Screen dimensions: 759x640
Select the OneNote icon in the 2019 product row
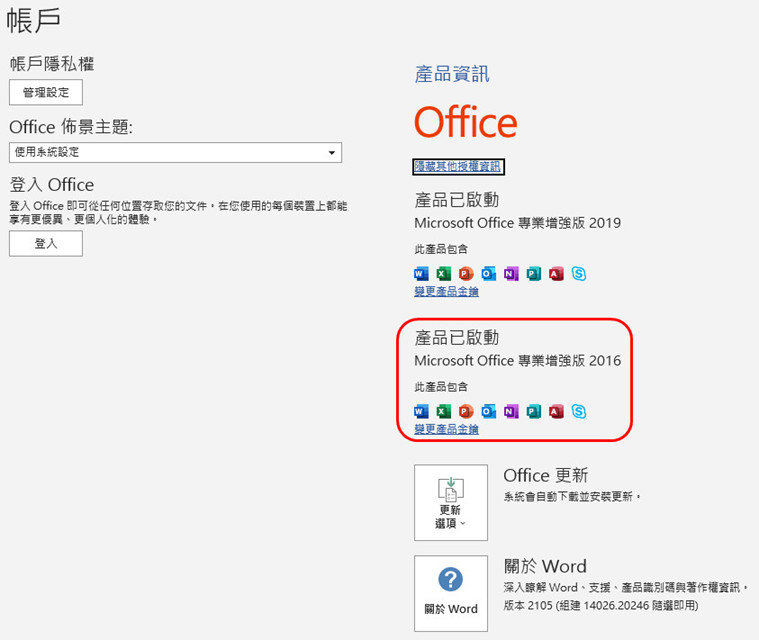click(x=511, y=273)
